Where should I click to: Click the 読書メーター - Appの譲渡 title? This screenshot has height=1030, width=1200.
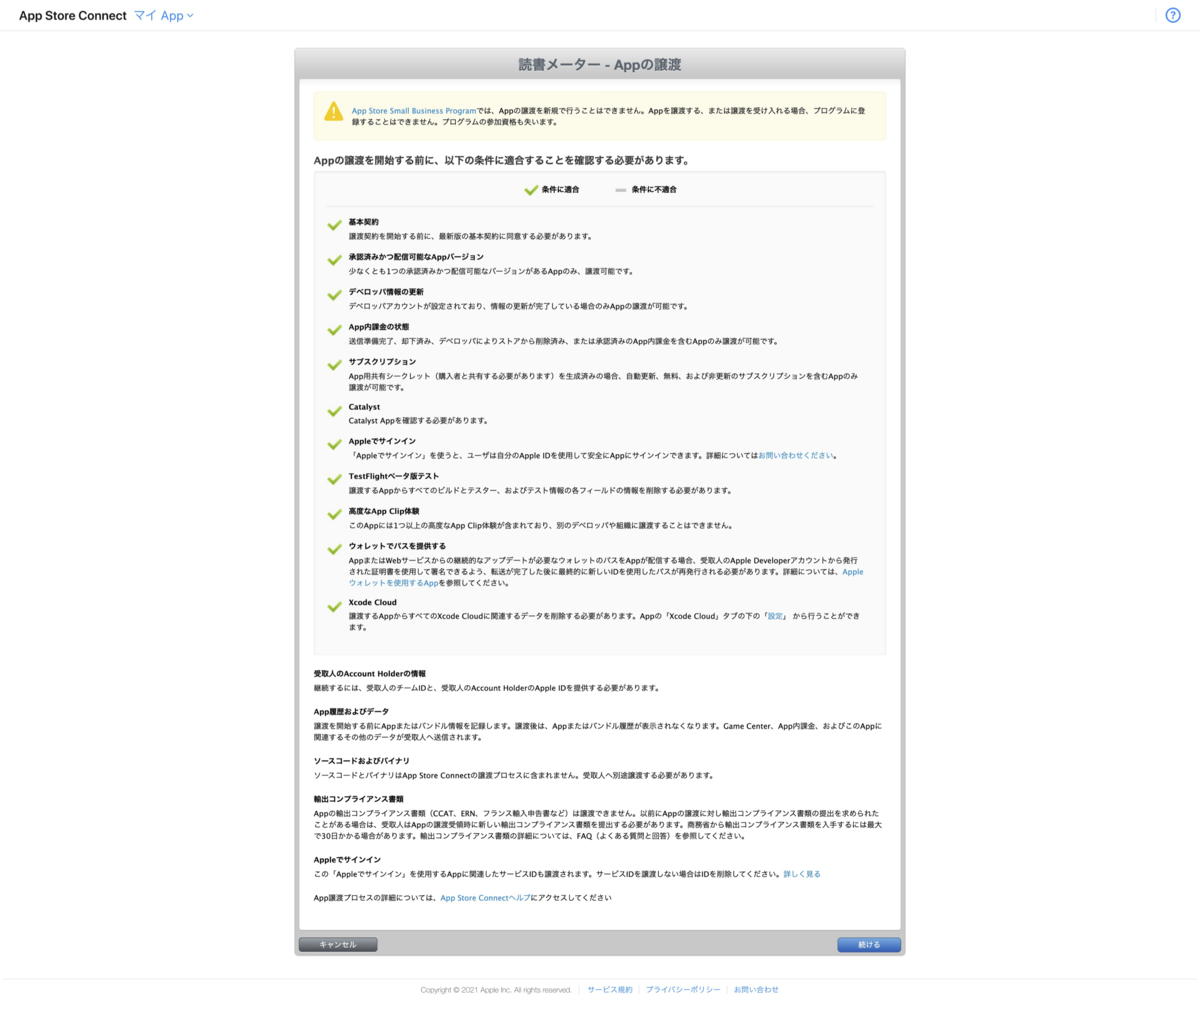(x=600, y=64)
